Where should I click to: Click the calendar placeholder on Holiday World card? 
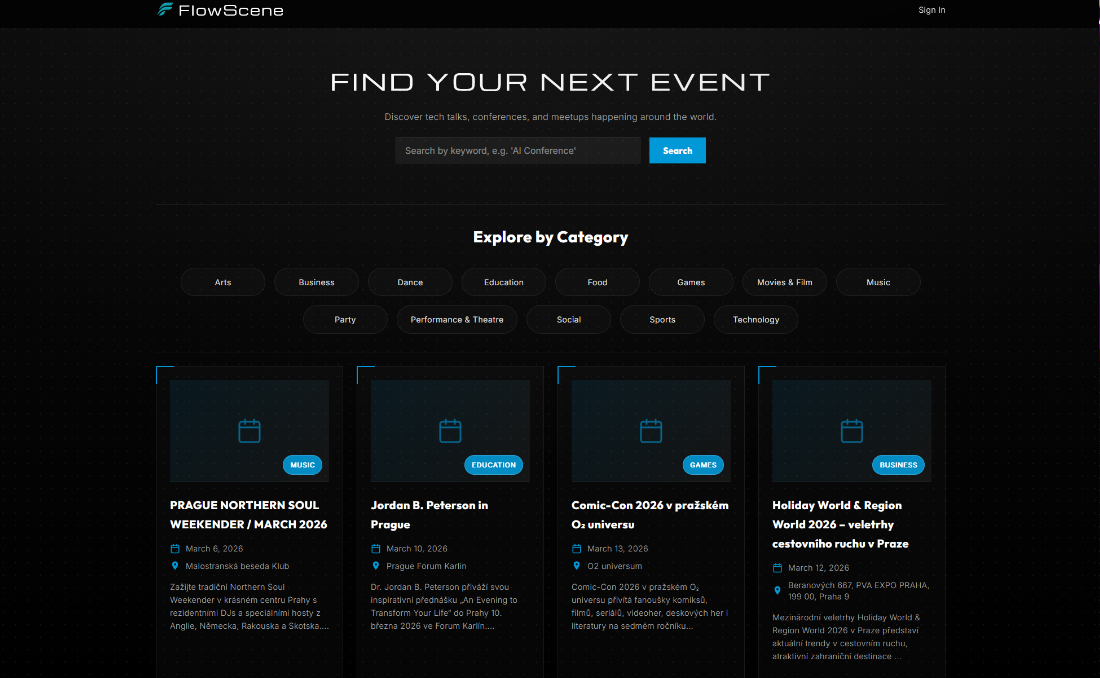pos(852,431)
